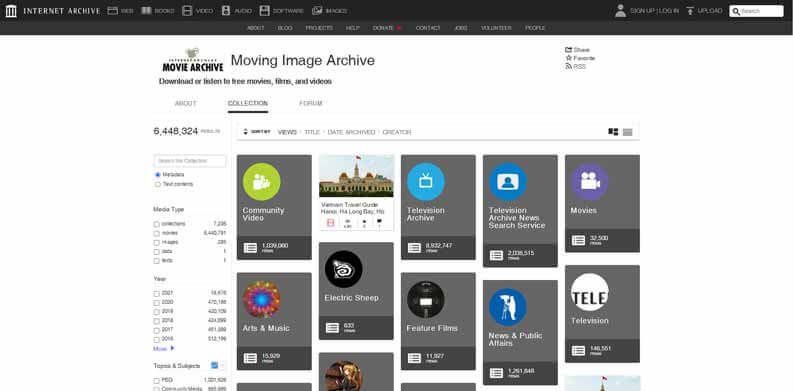Open Arts & Music colorful icon

point(261,299)
